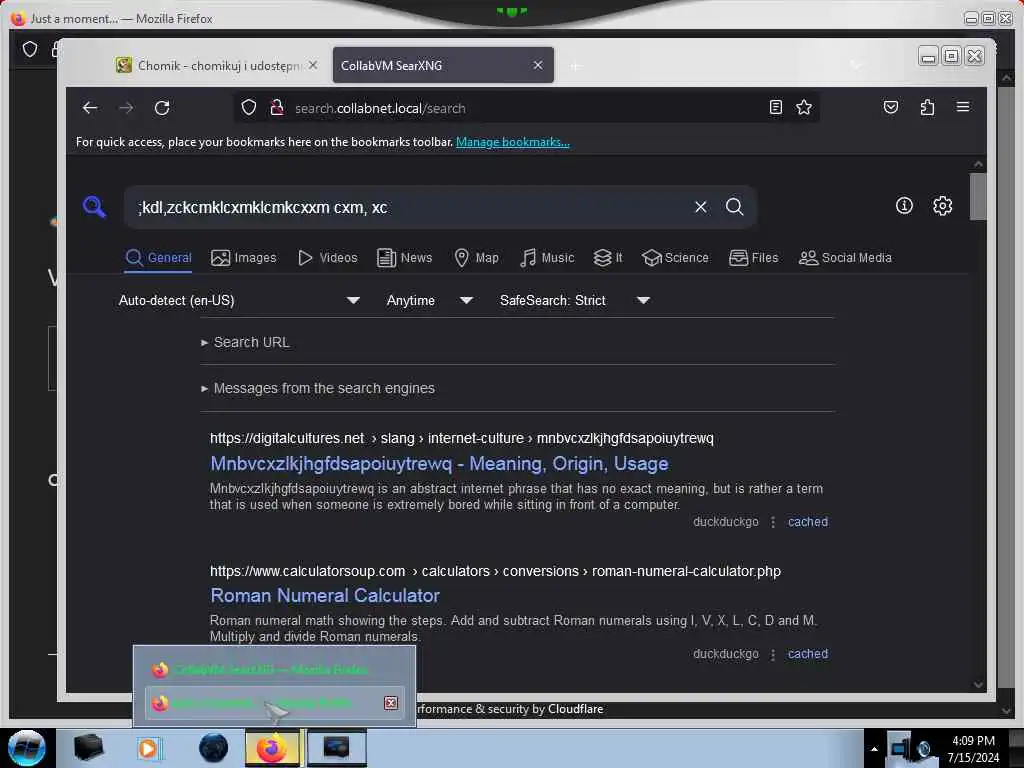This screenshot has height=768, width=1024.
Task: Clear the search query with the X
Action: point(701,207)
